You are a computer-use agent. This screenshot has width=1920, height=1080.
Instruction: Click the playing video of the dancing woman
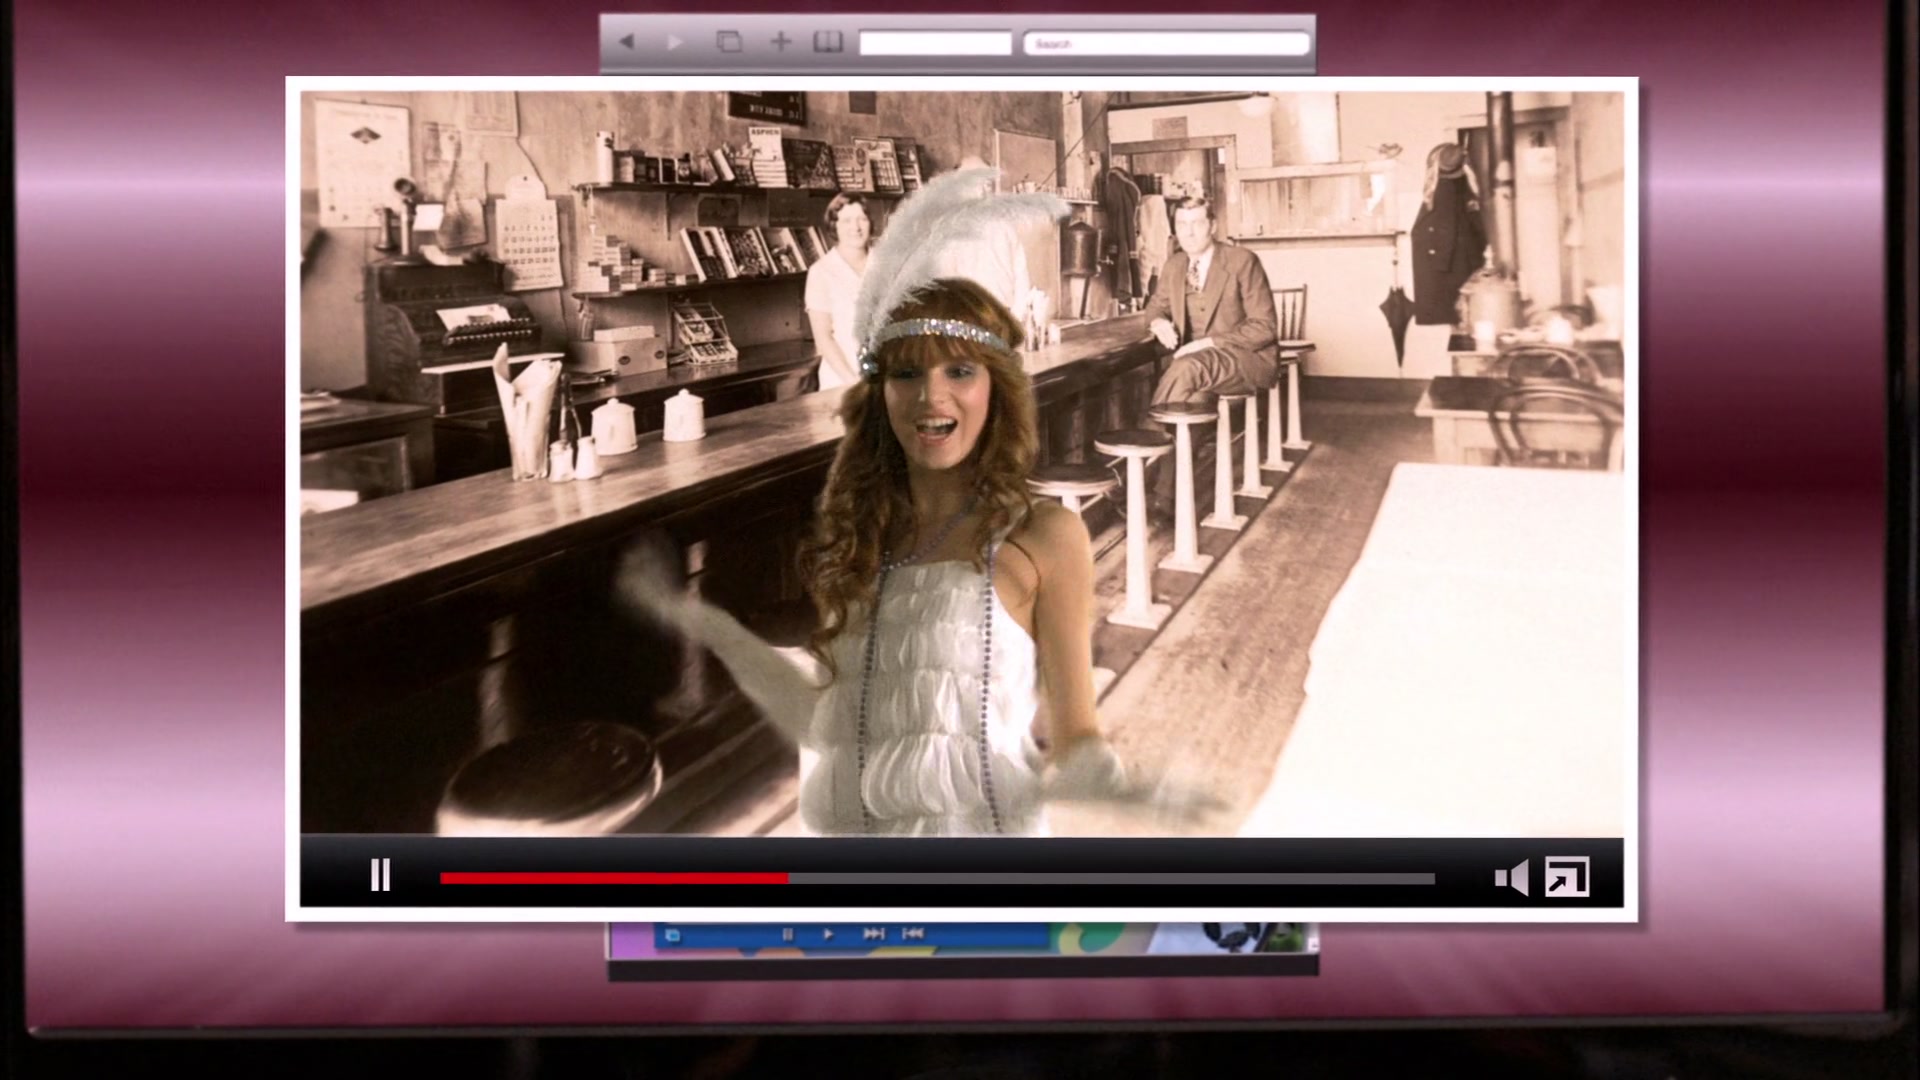point(961,464)
